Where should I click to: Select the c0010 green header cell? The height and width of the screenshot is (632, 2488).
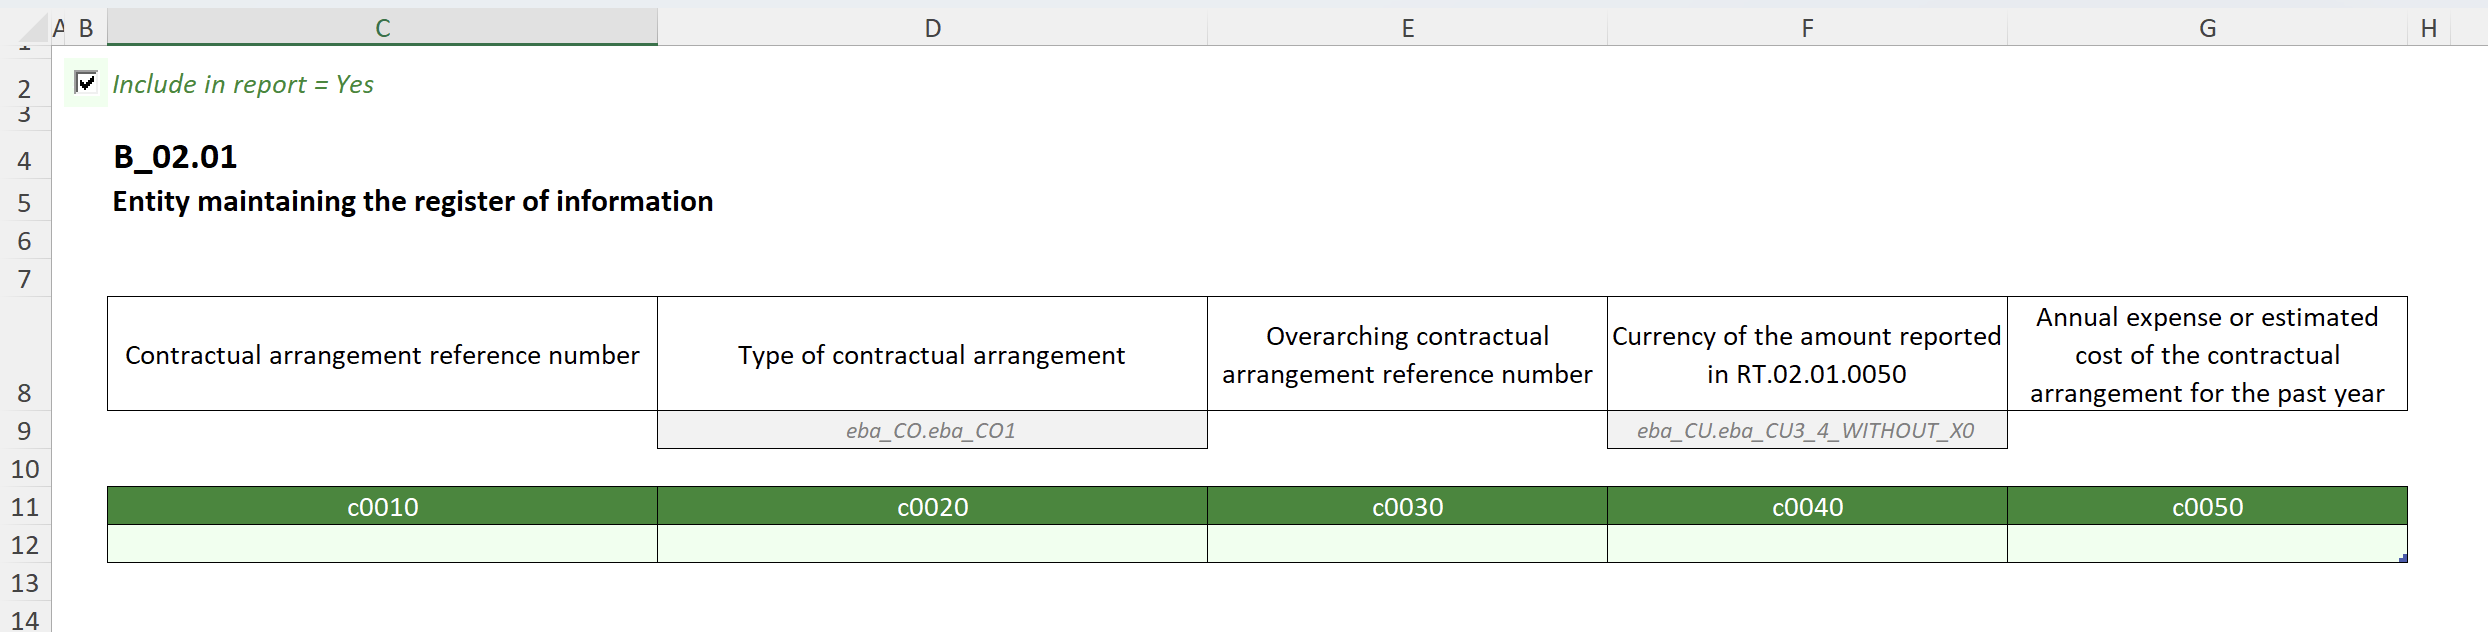click(382, 506)
